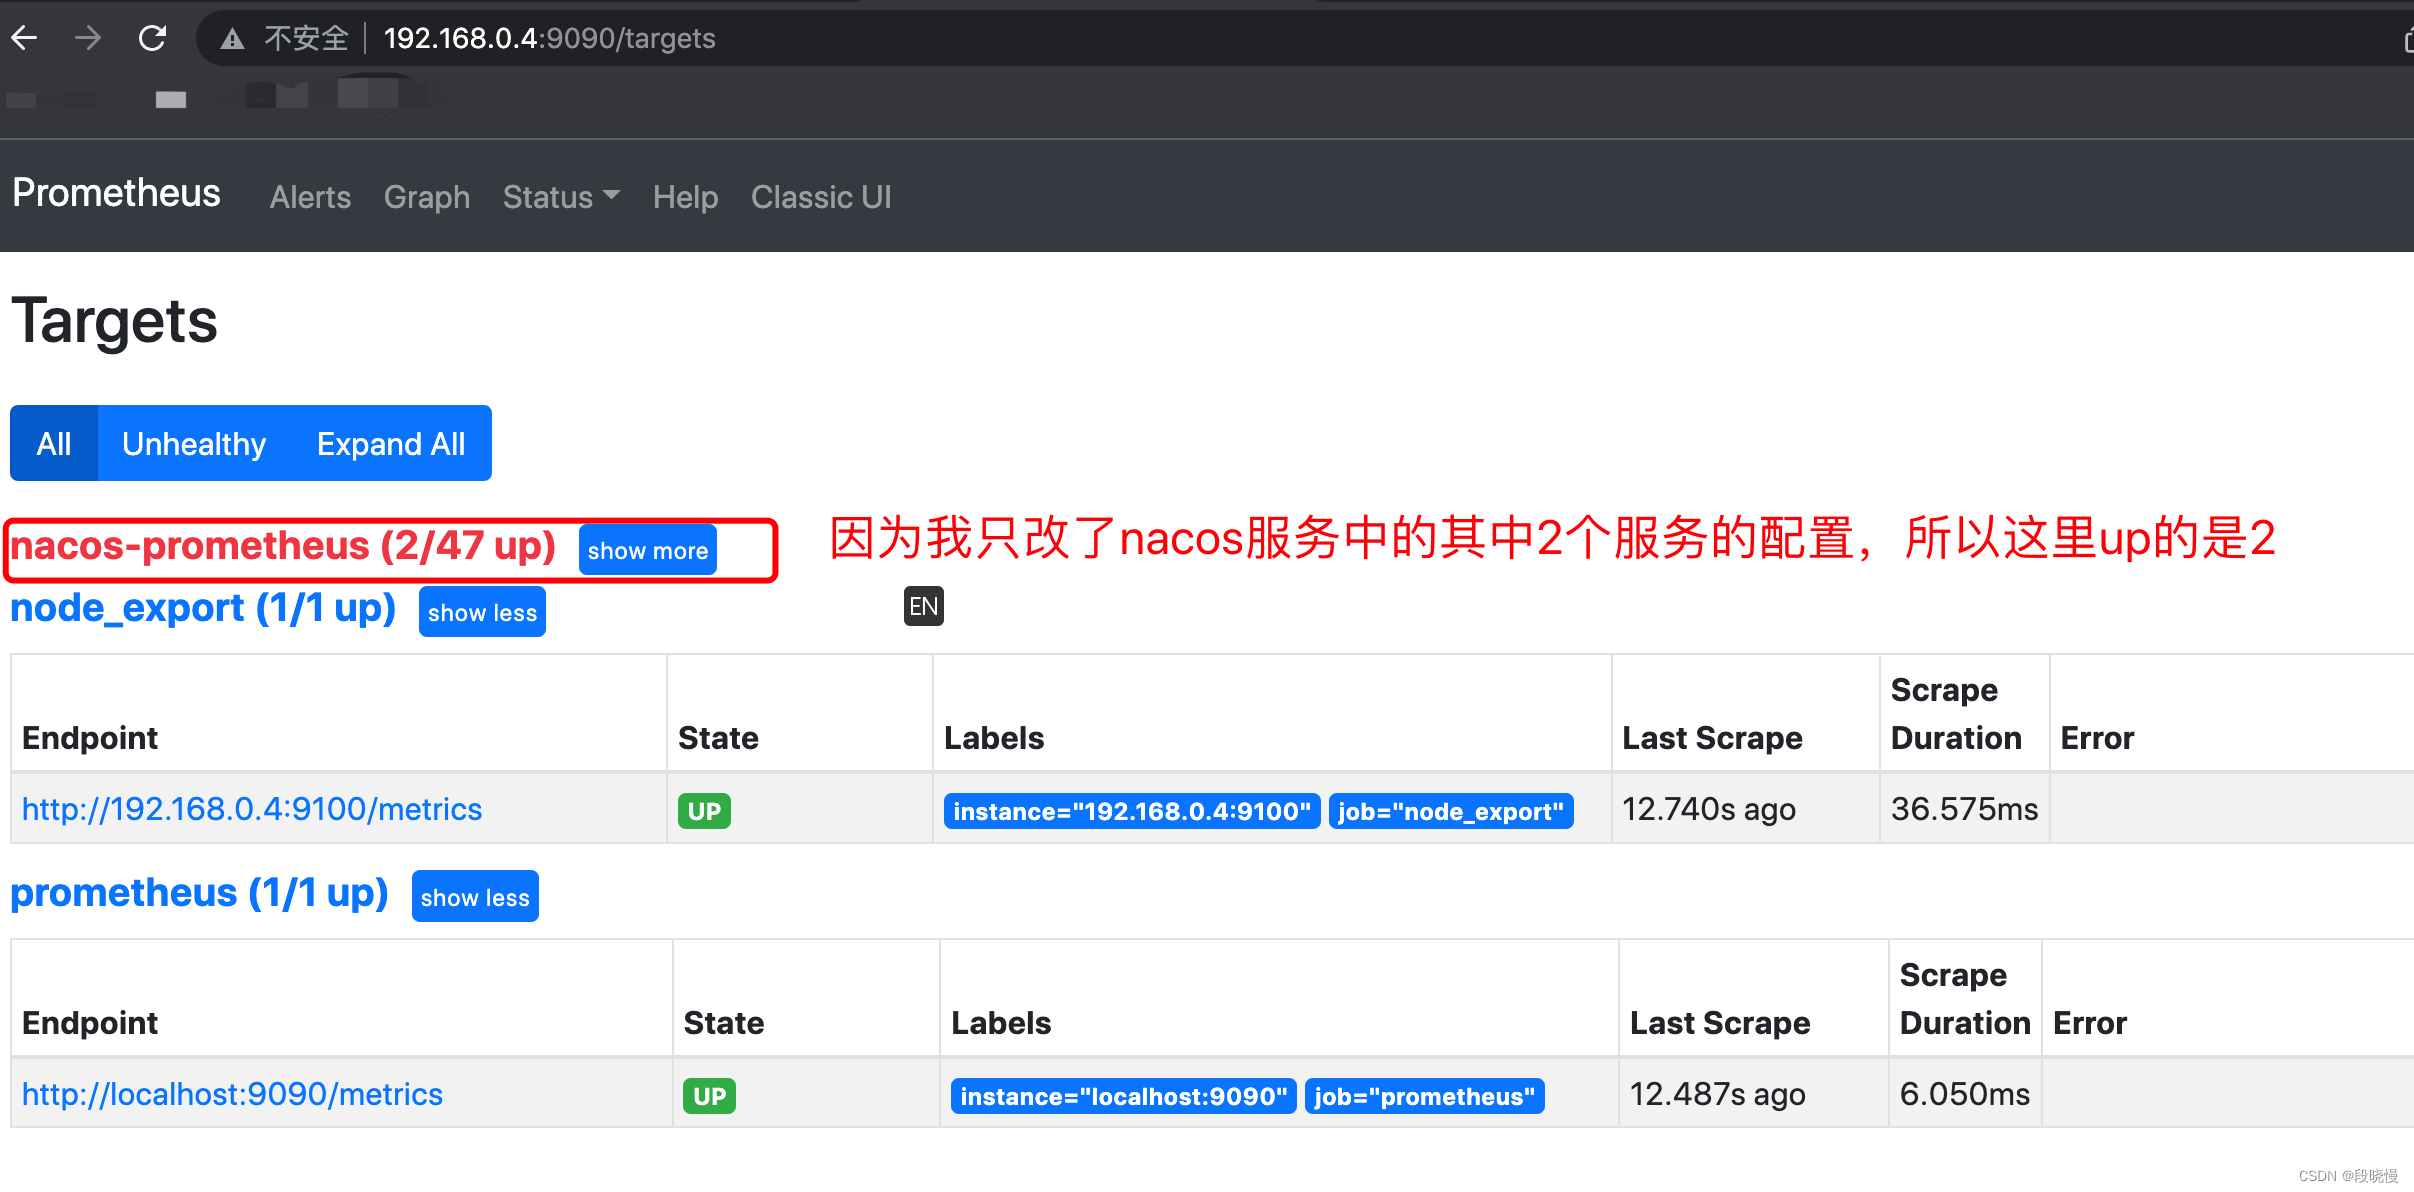
Task: Go back with browser back arrow
Action: click(x=25, y=38)
